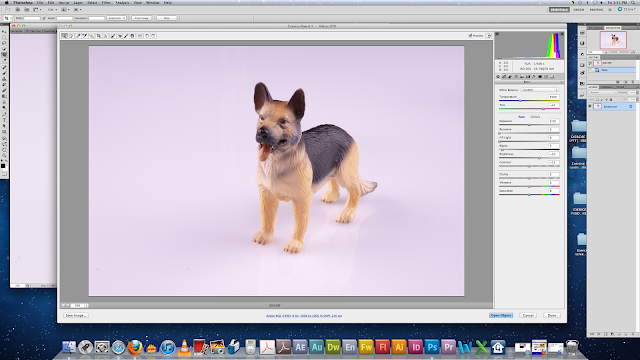Viewport: 640px width, 360px height.
Task: Choose the Targeted Adjustment tool
Action: coord(91,36)
